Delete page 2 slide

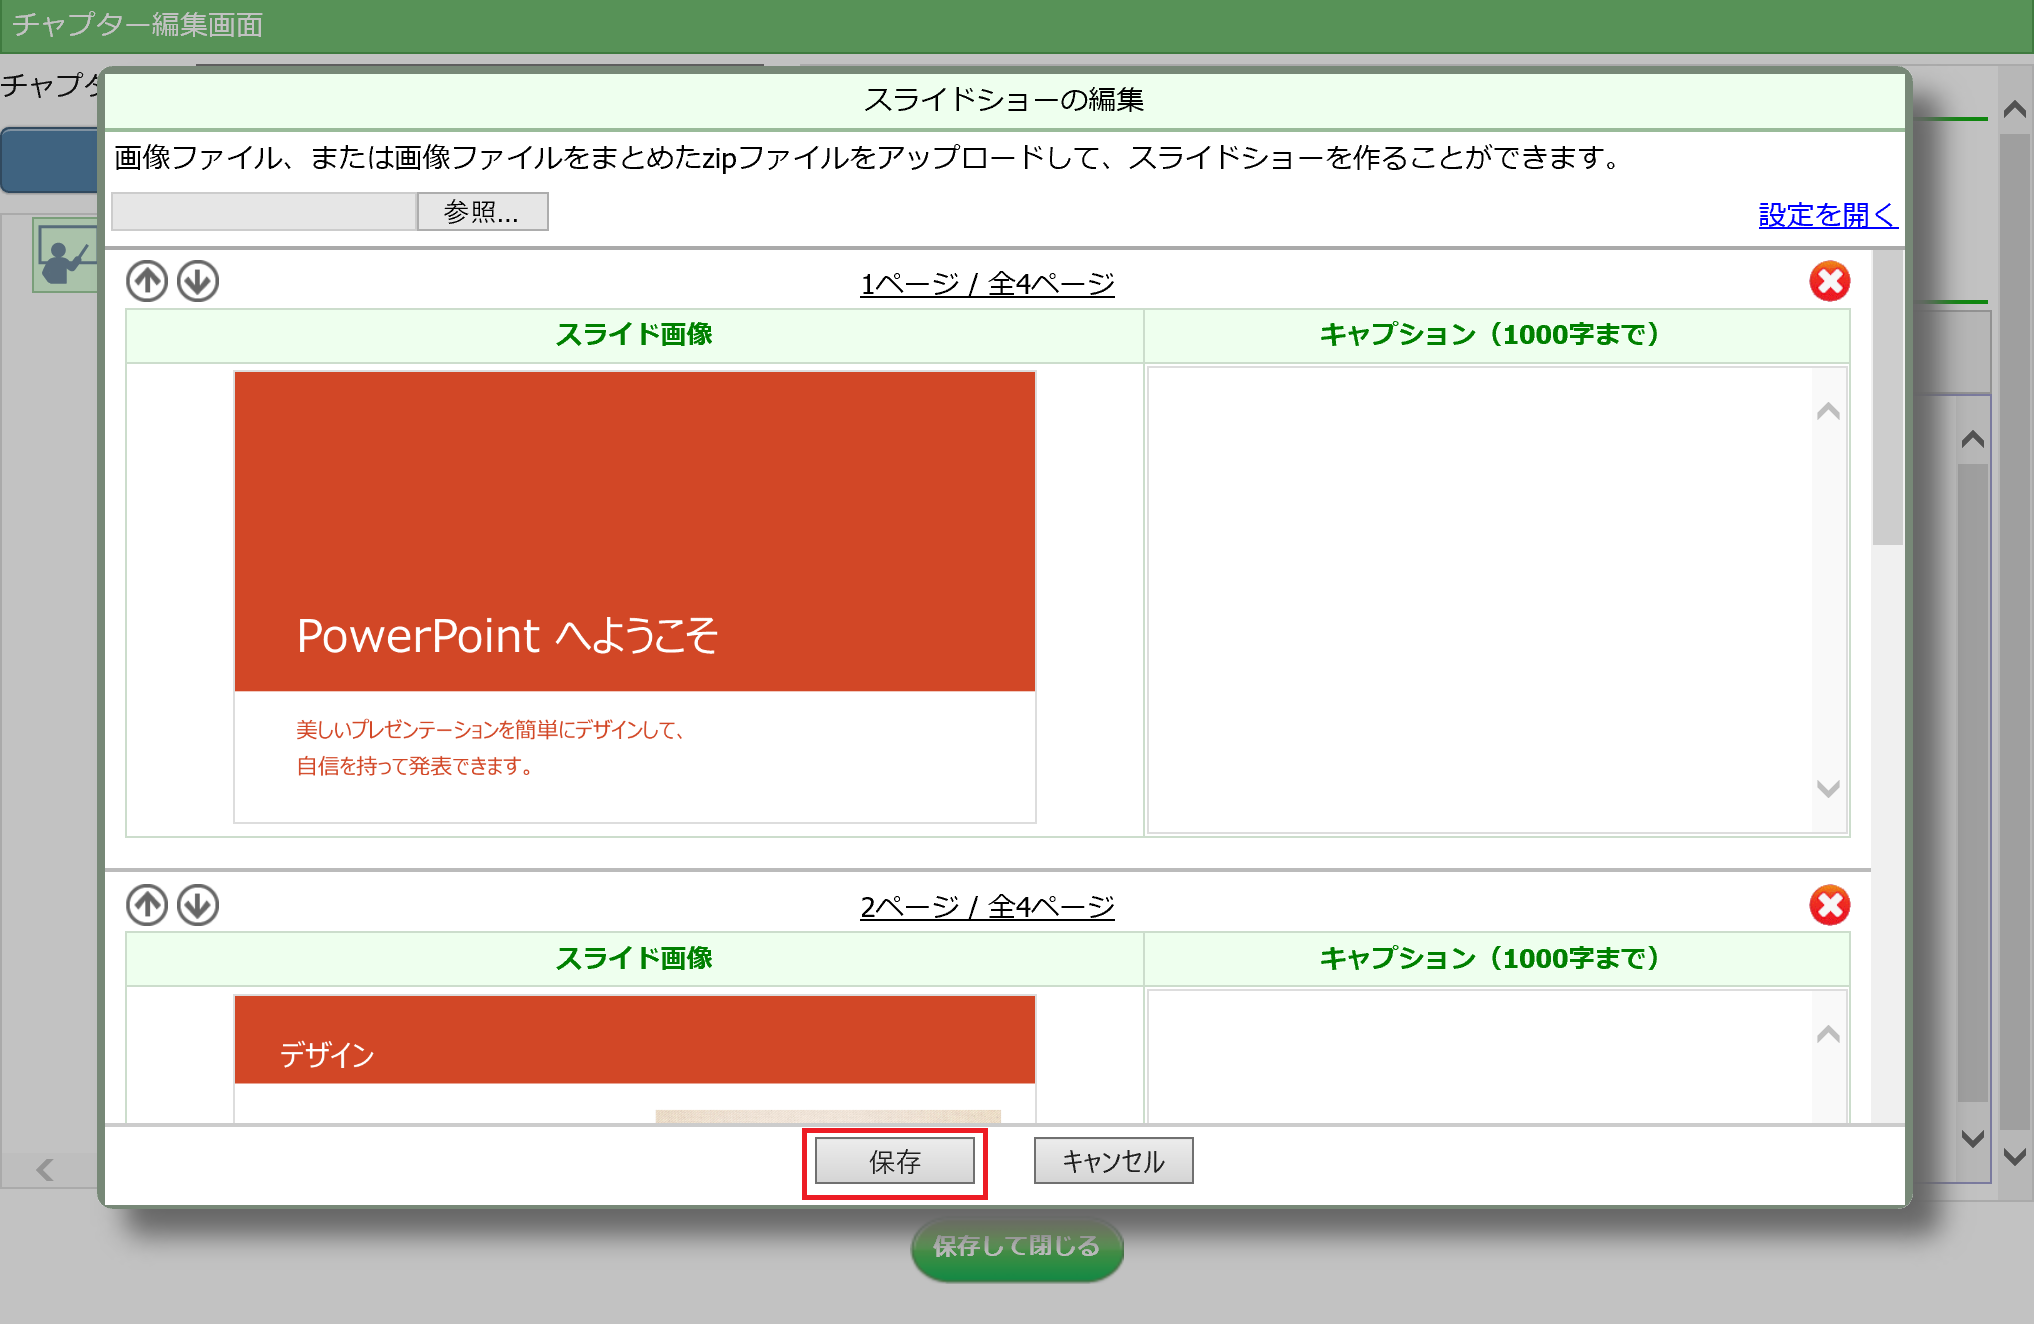[x=1829, y=905]
